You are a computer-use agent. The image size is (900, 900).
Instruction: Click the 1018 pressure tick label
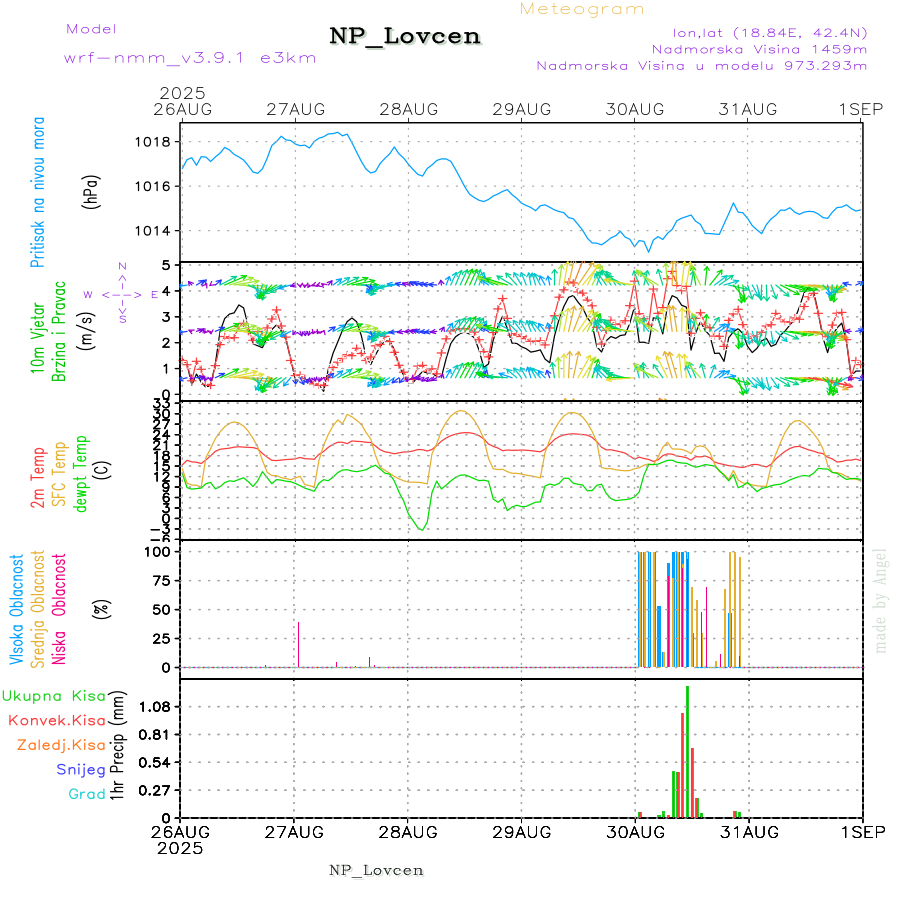click(152, 142)
